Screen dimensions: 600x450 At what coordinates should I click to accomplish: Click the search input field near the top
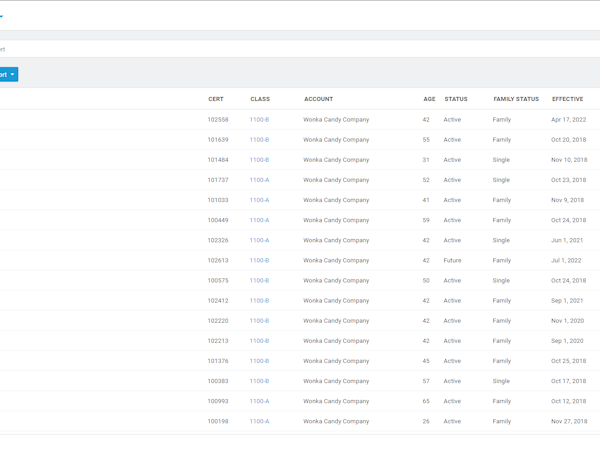[x=300, y=48]
